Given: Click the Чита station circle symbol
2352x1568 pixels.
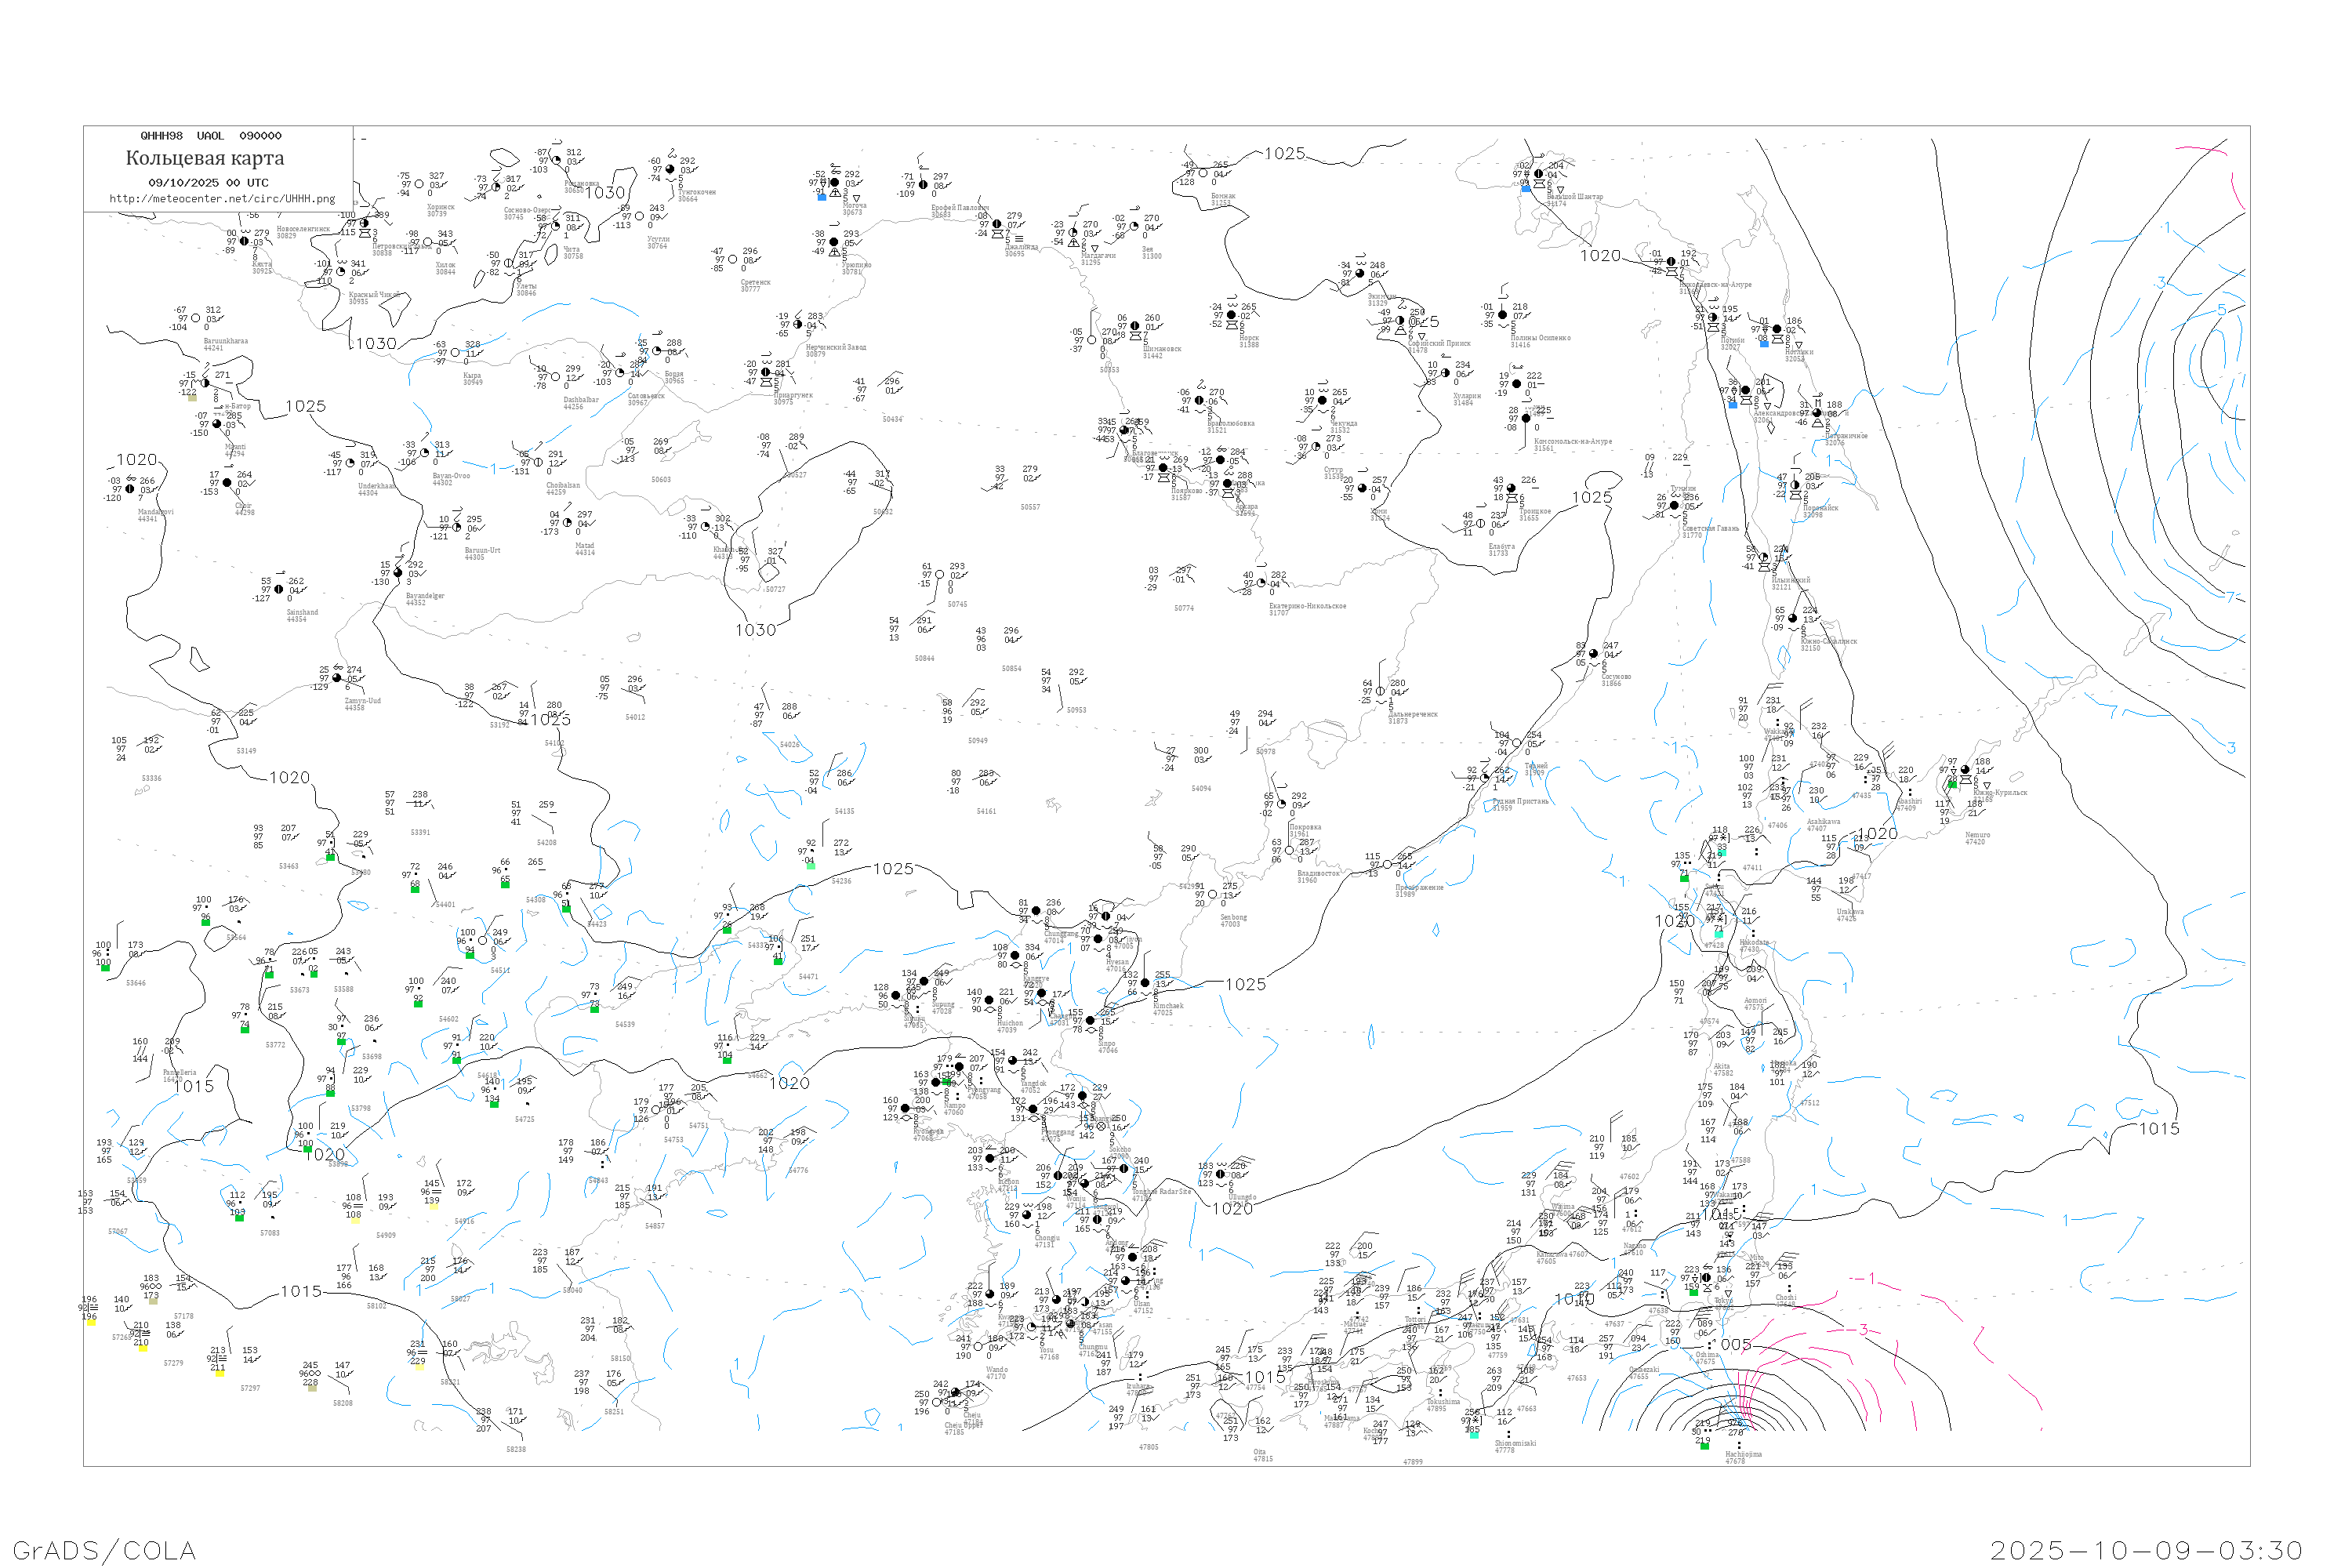Looking at the screenshot, I should (555, 226).
